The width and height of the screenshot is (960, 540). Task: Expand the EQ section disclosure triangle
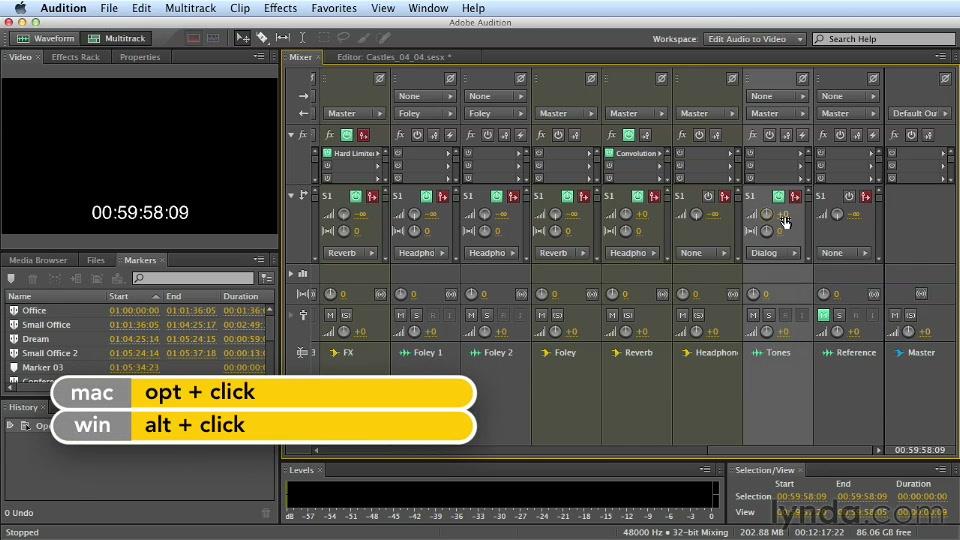pyautogui.click(x=291, y=274)
